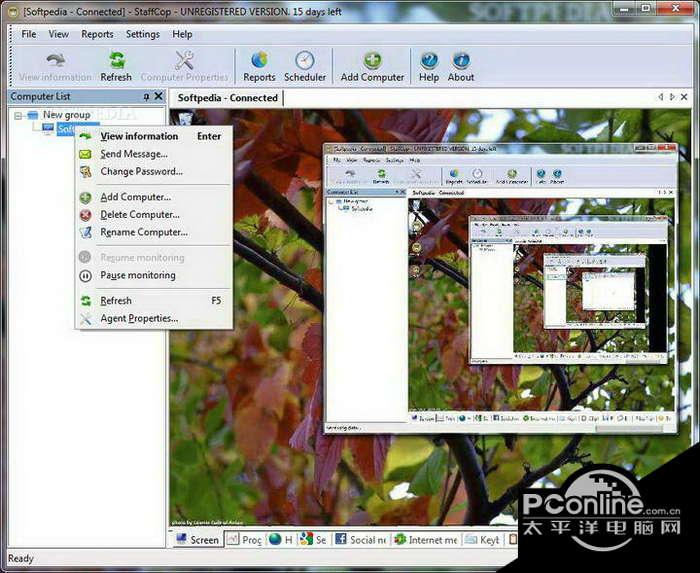Switch to the Social networks tab

(x=361, y=540)
